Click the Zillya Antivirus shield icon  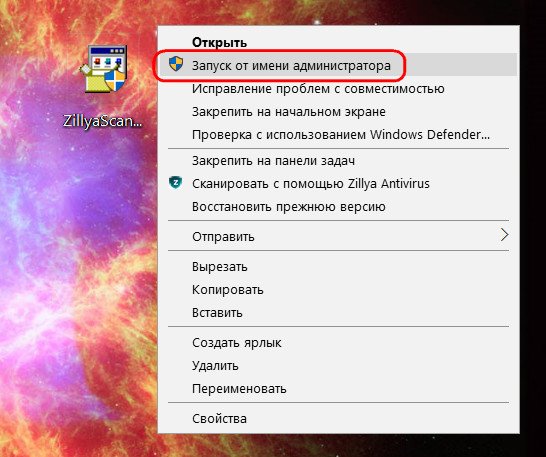coord(176,183)
